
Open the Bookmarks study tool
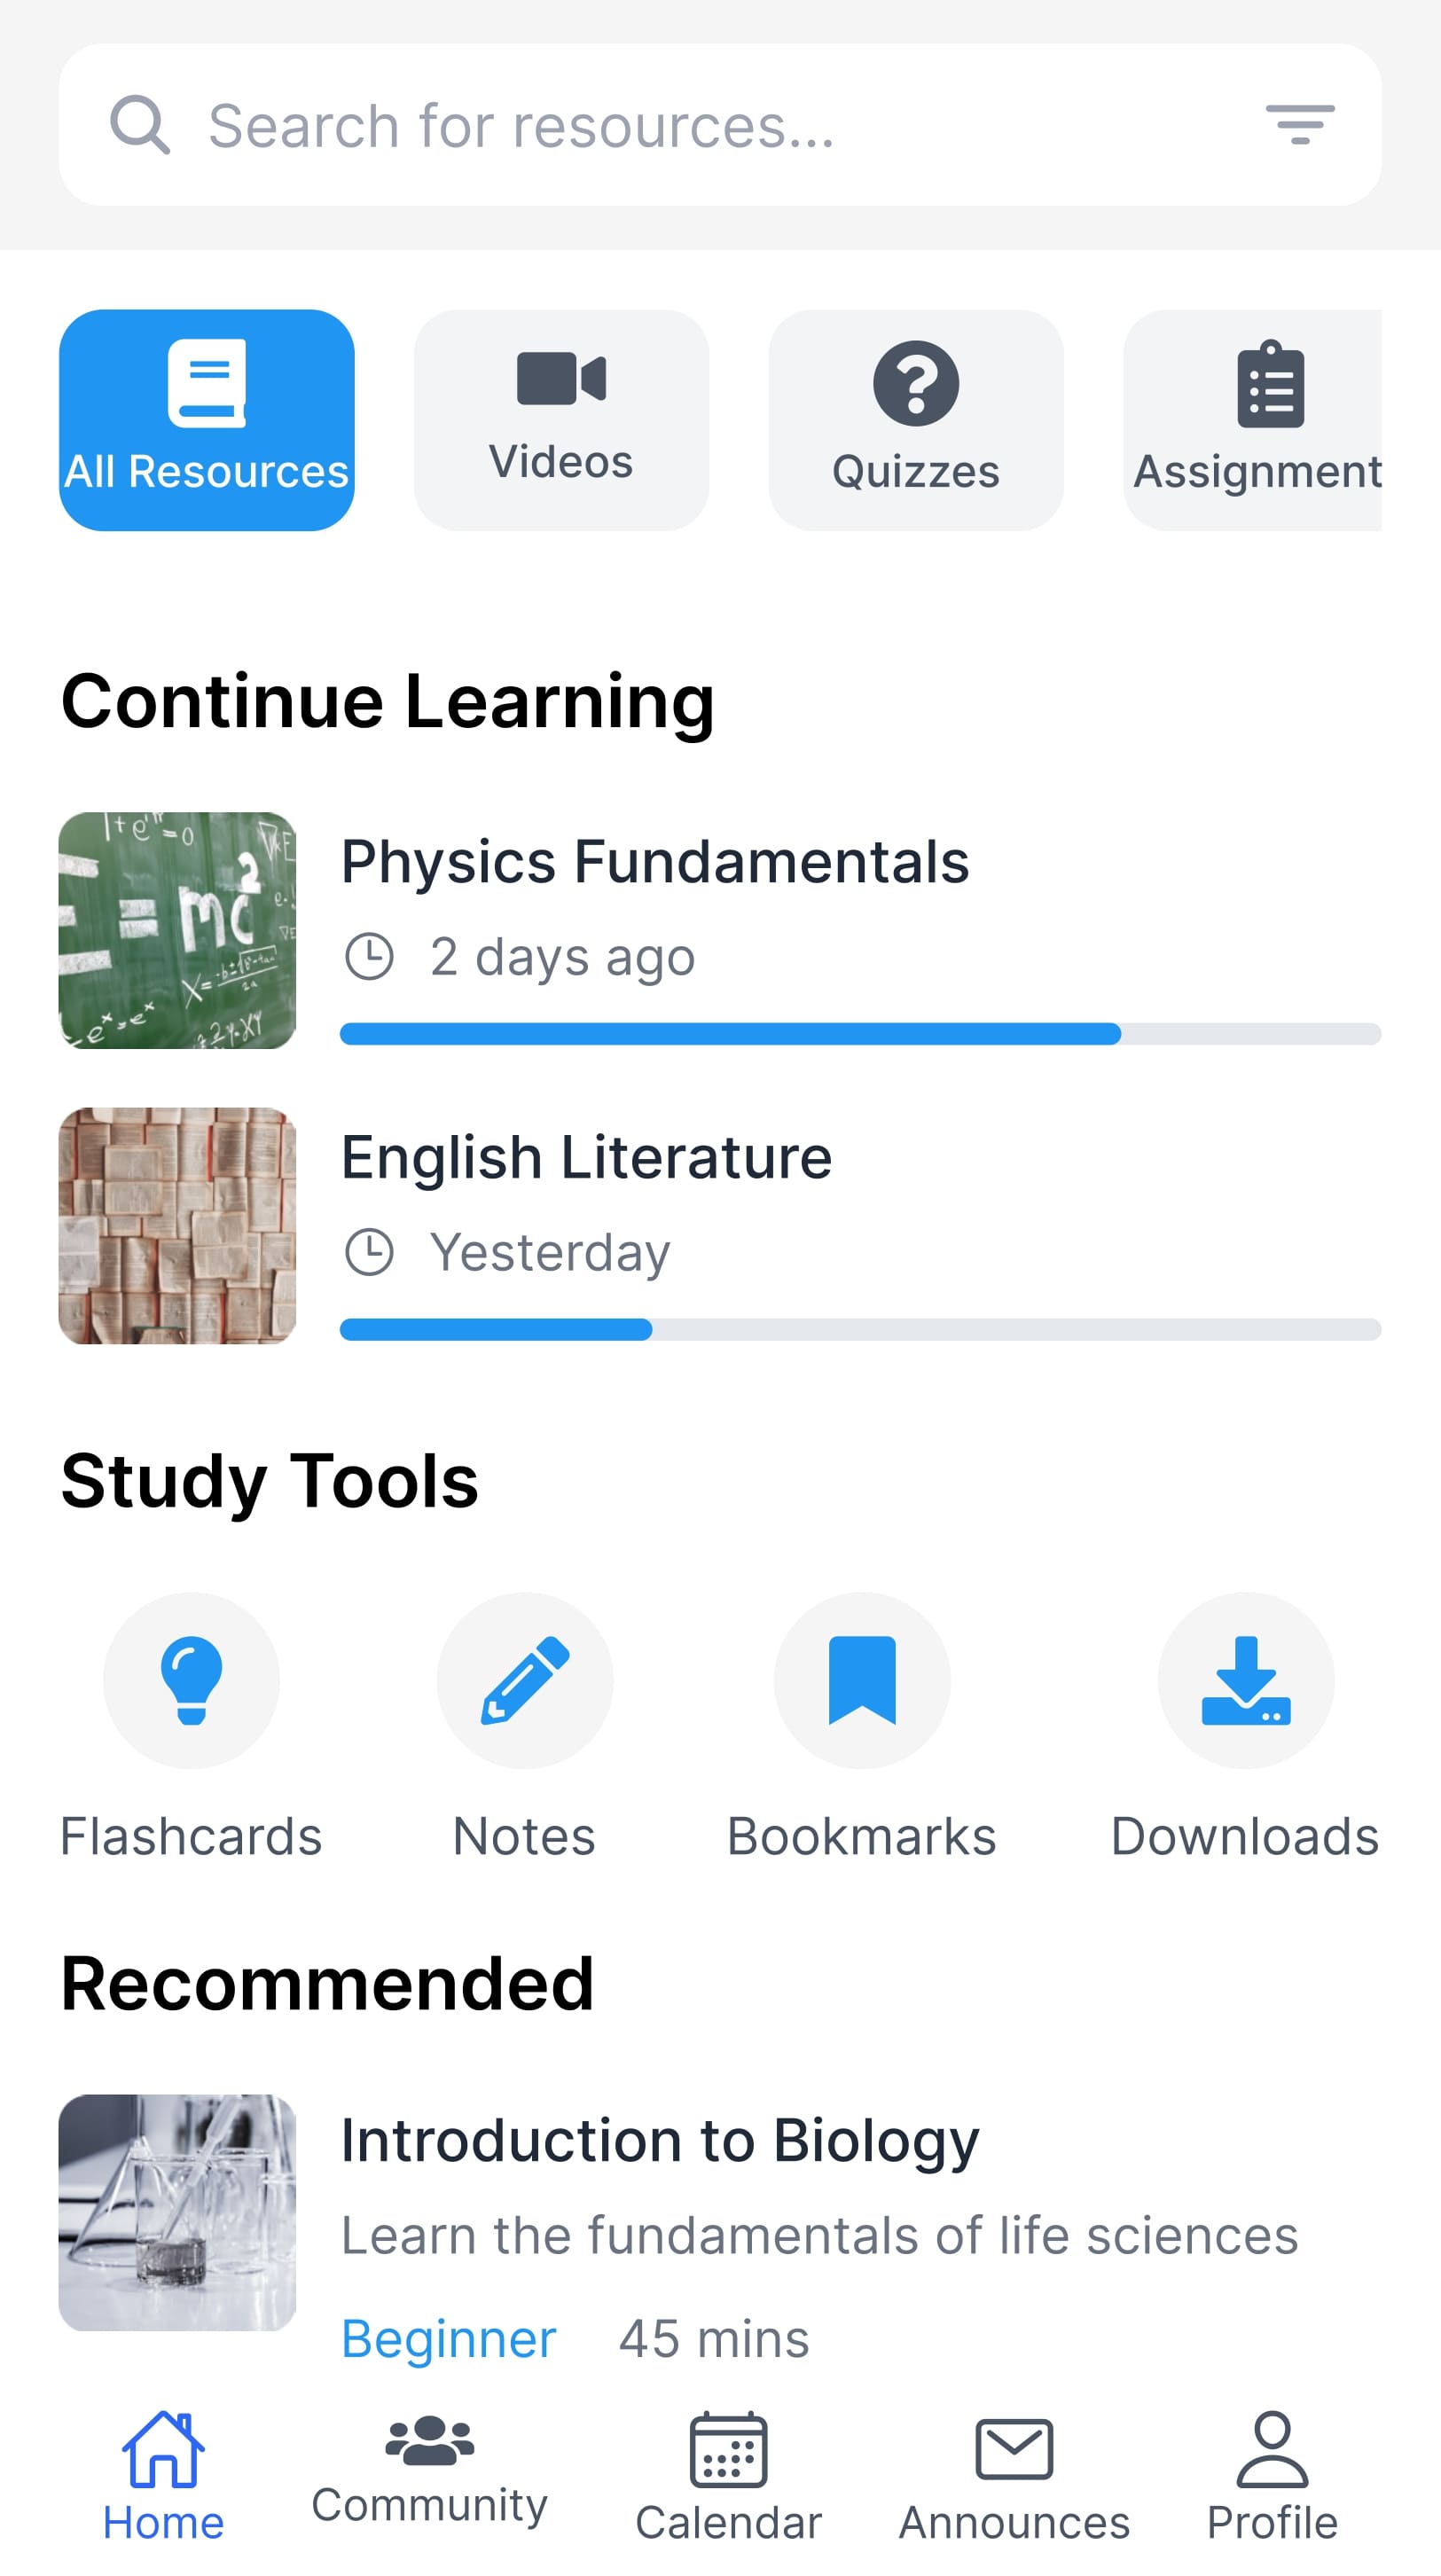[861, 1680]
